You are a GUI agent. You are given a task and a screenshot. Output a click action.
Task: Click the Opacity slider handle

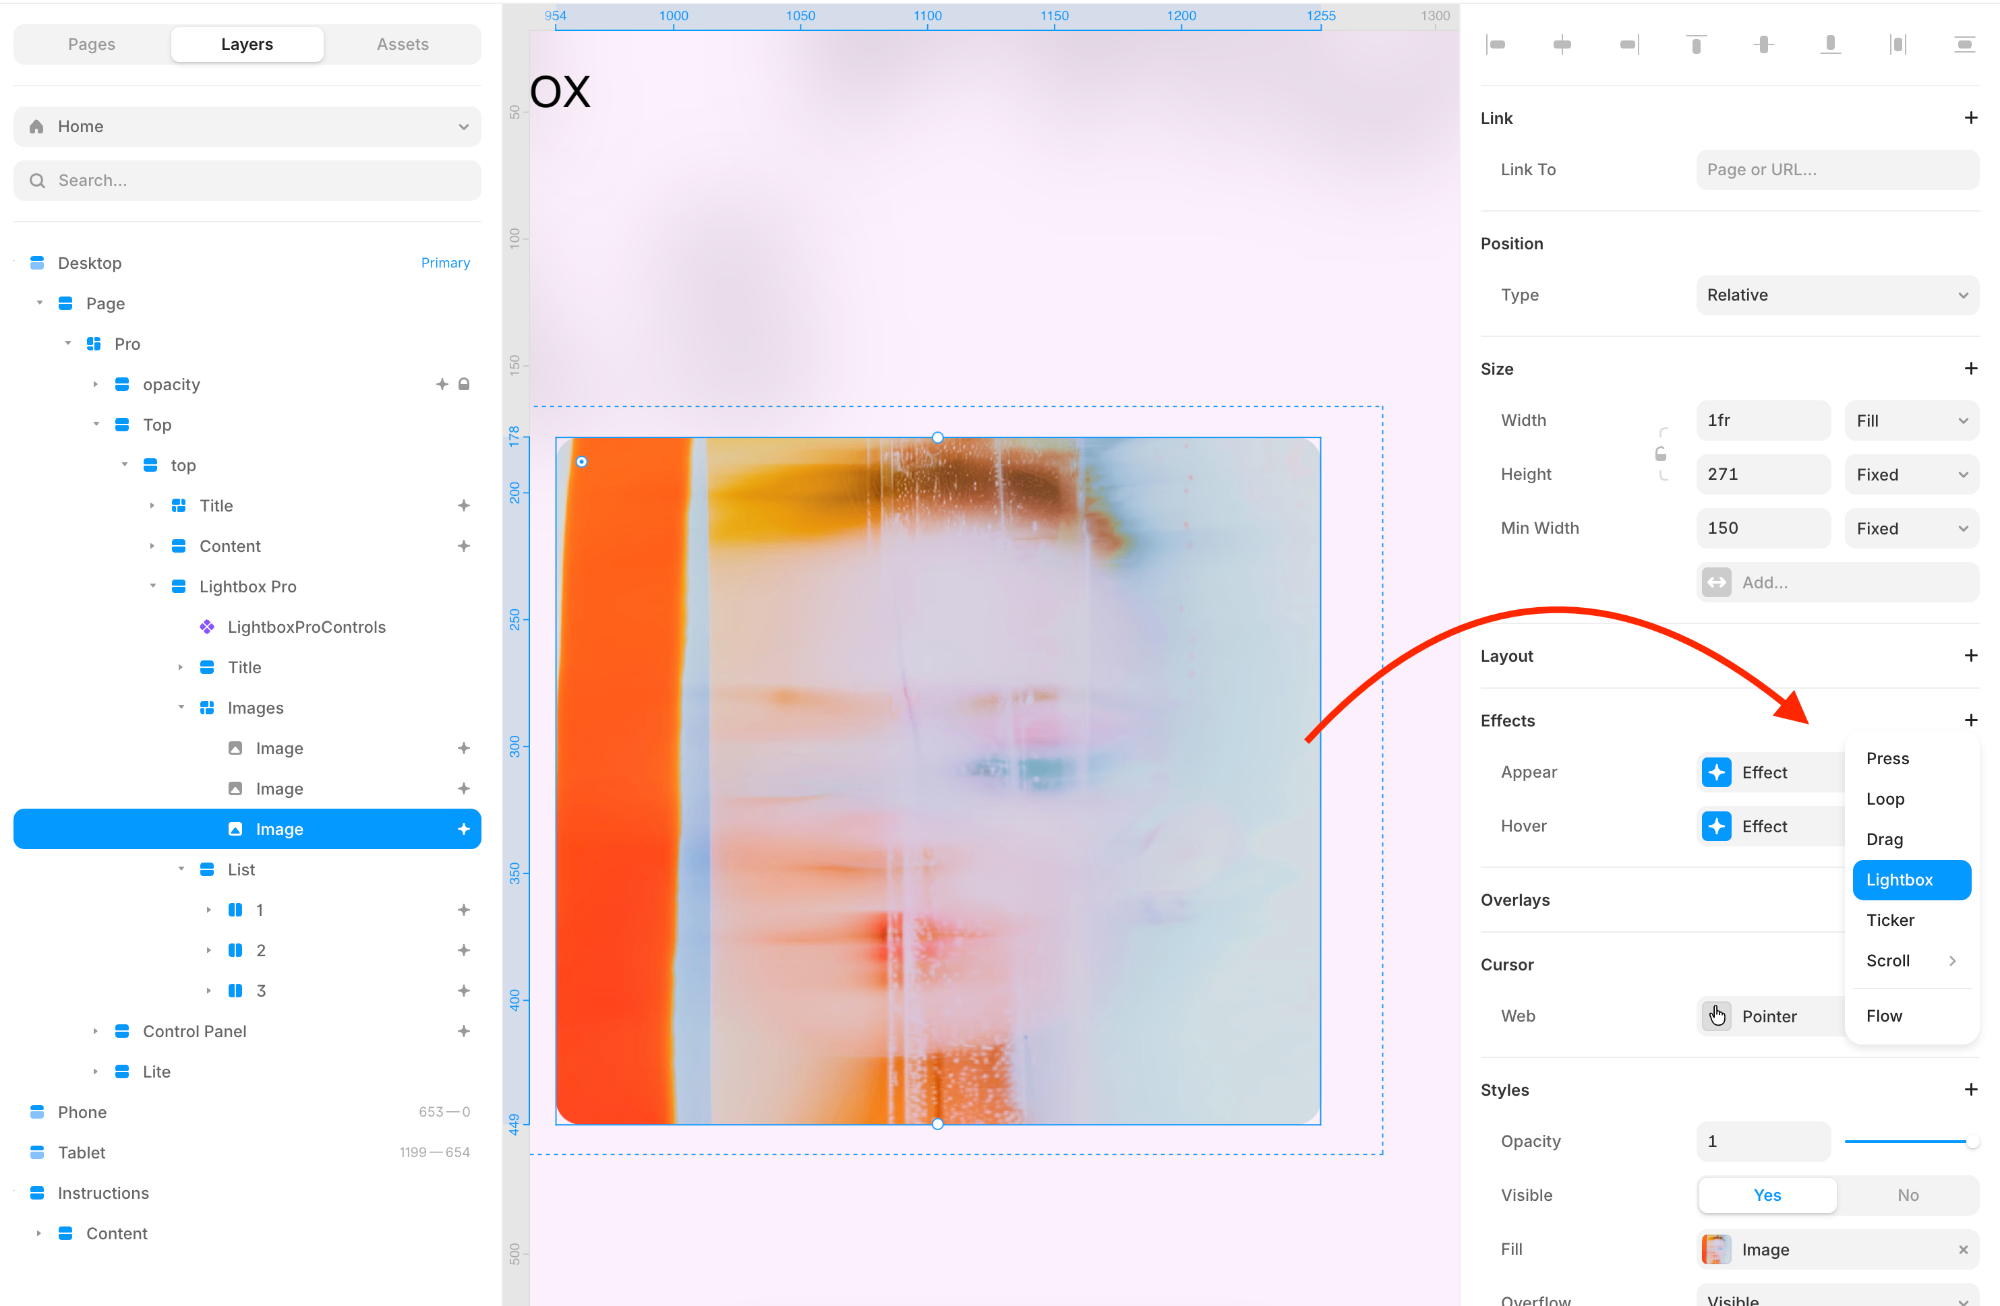coord(1971,1141)
